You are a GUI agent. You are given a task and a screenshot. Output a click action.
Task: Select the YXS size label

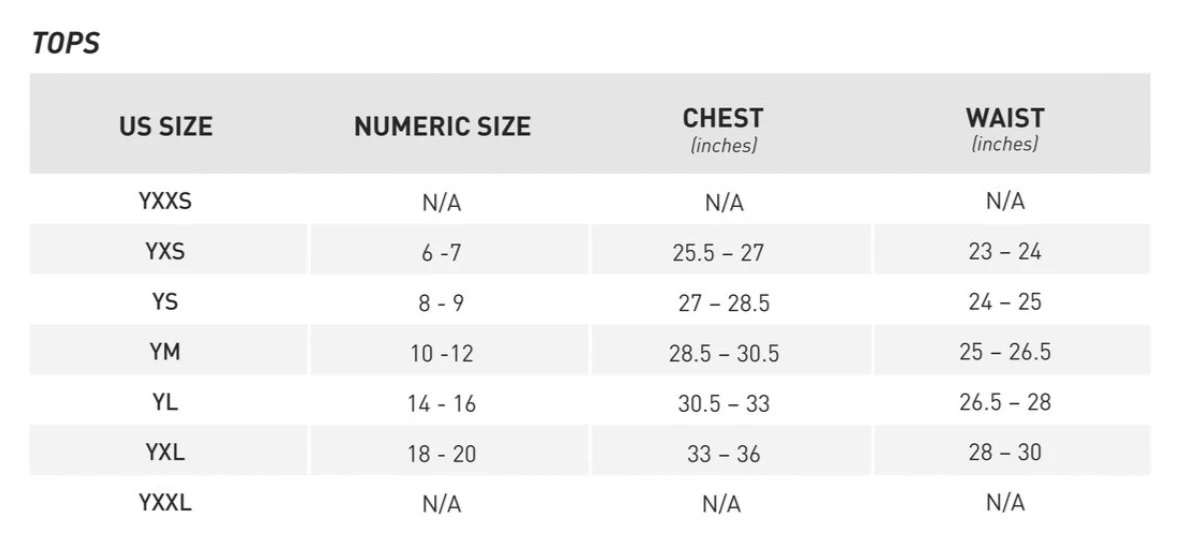coord(165,251)
